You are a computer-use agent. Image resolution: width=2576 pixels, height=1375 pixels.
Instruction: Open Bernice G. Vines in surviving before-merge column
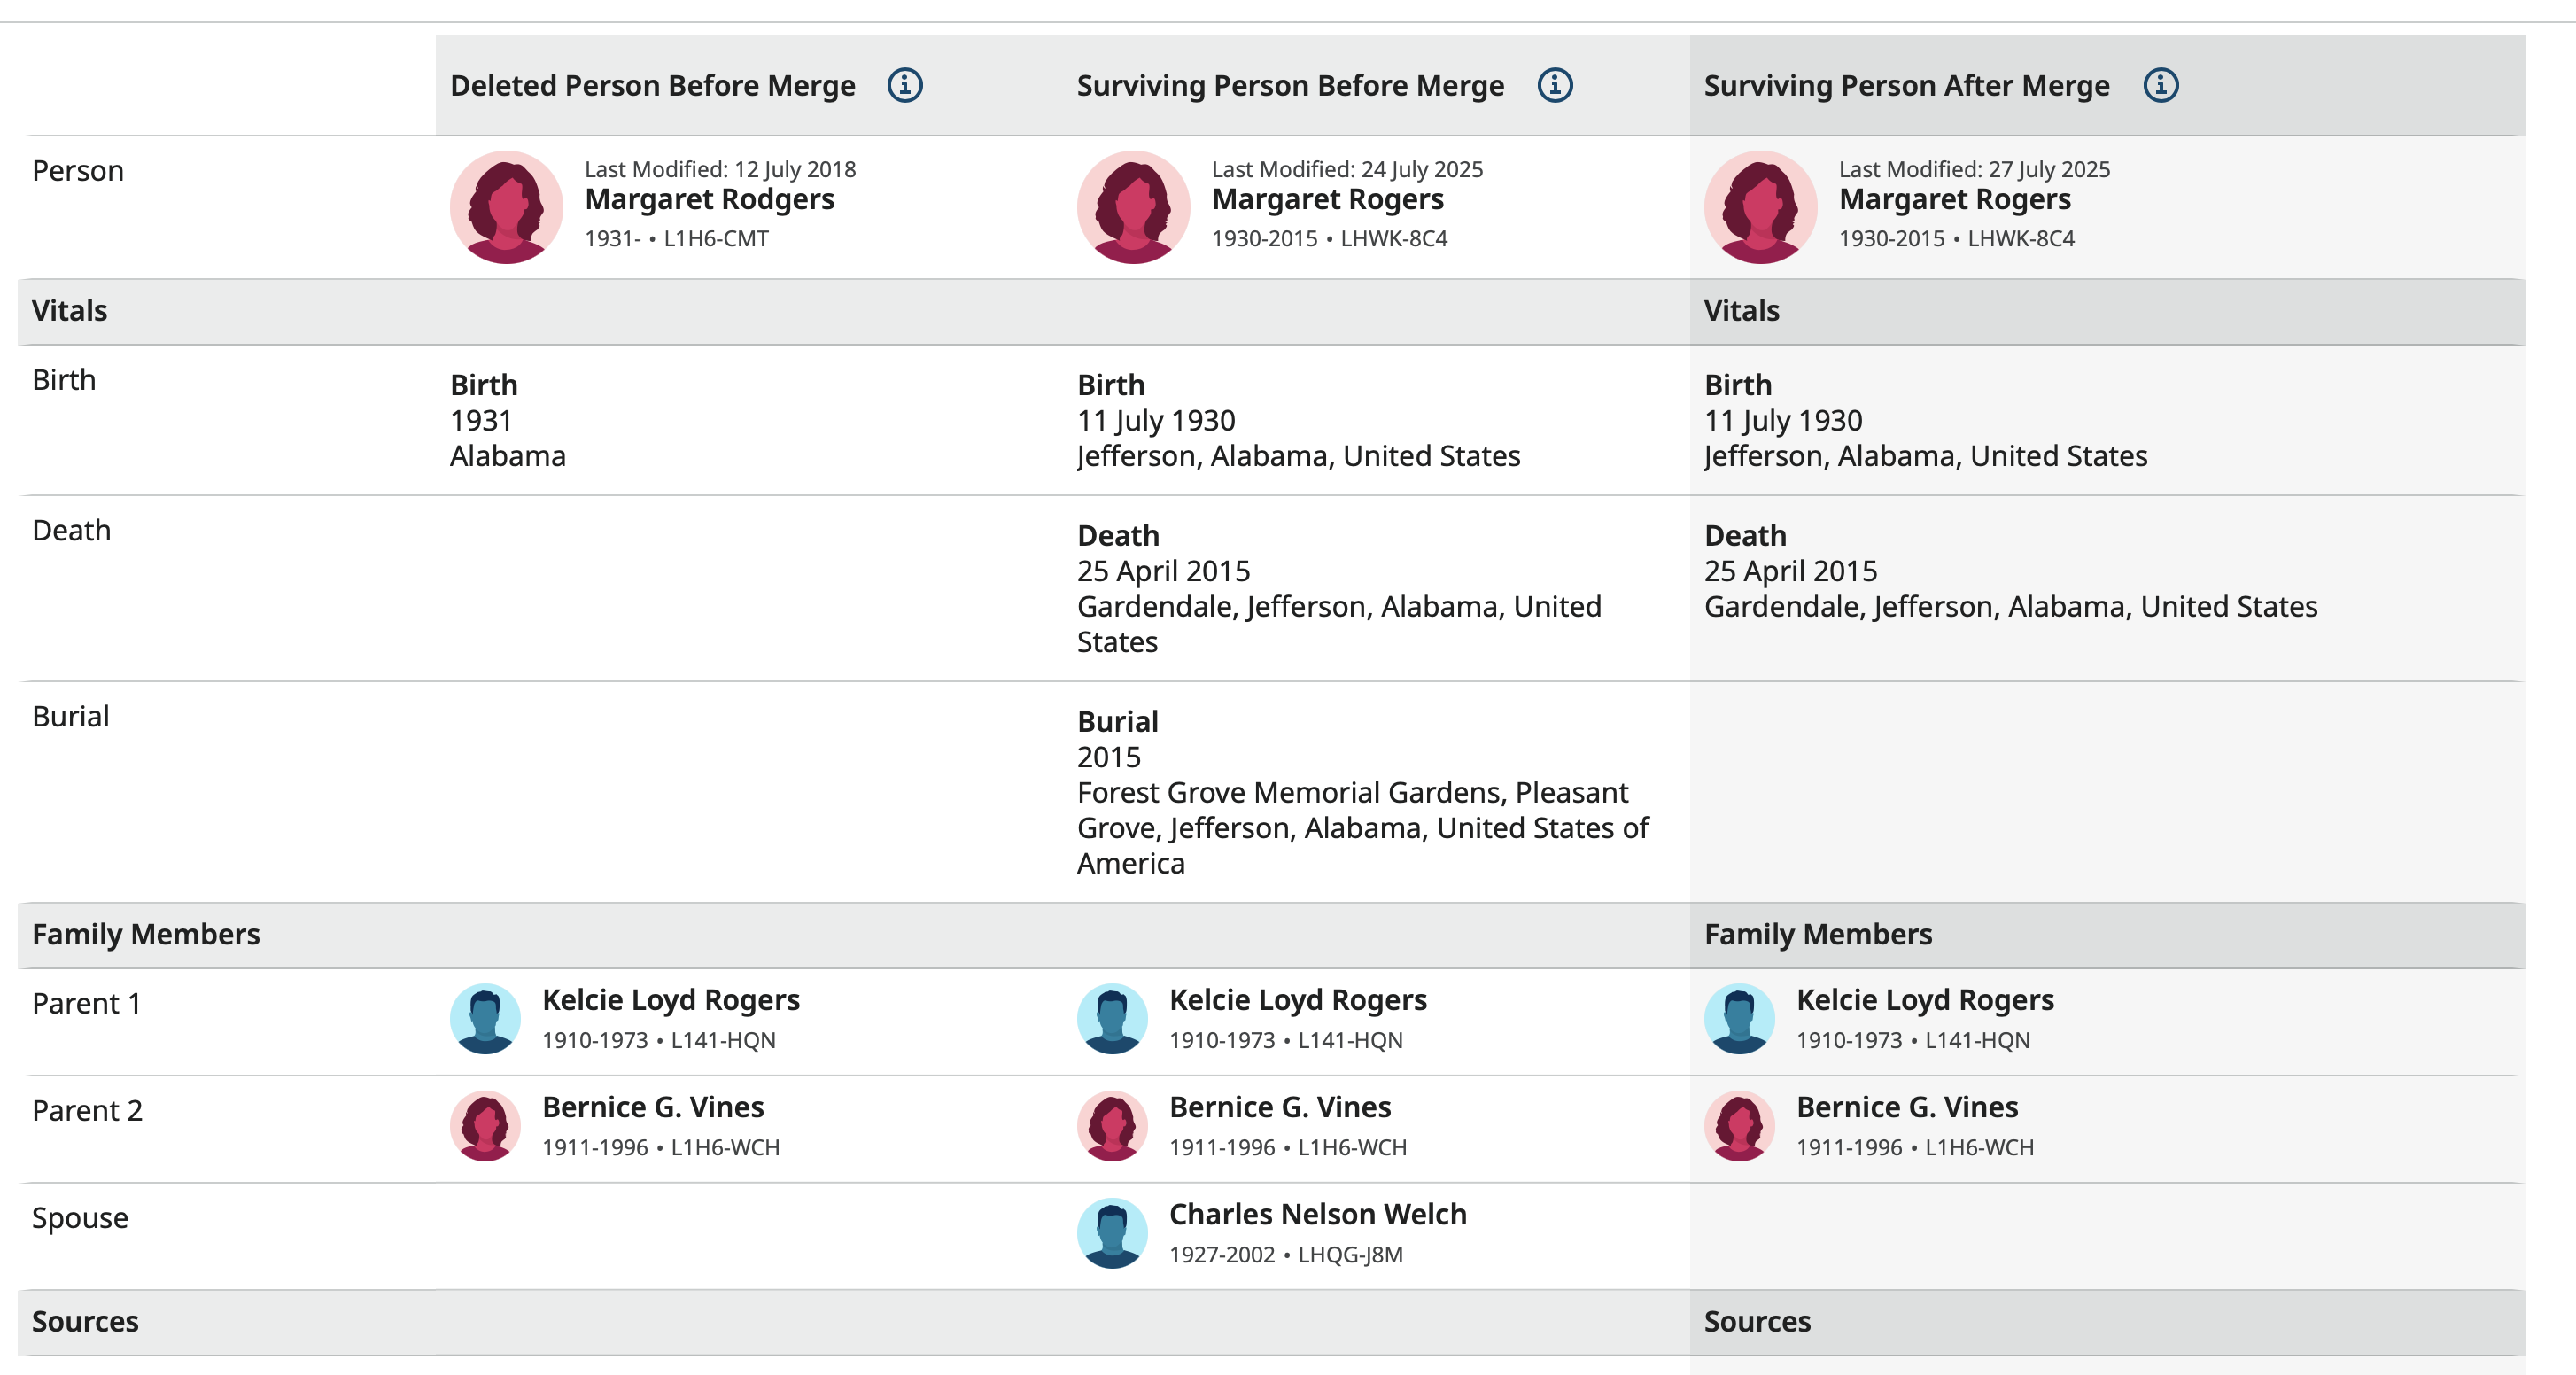coord(1279,1107)
